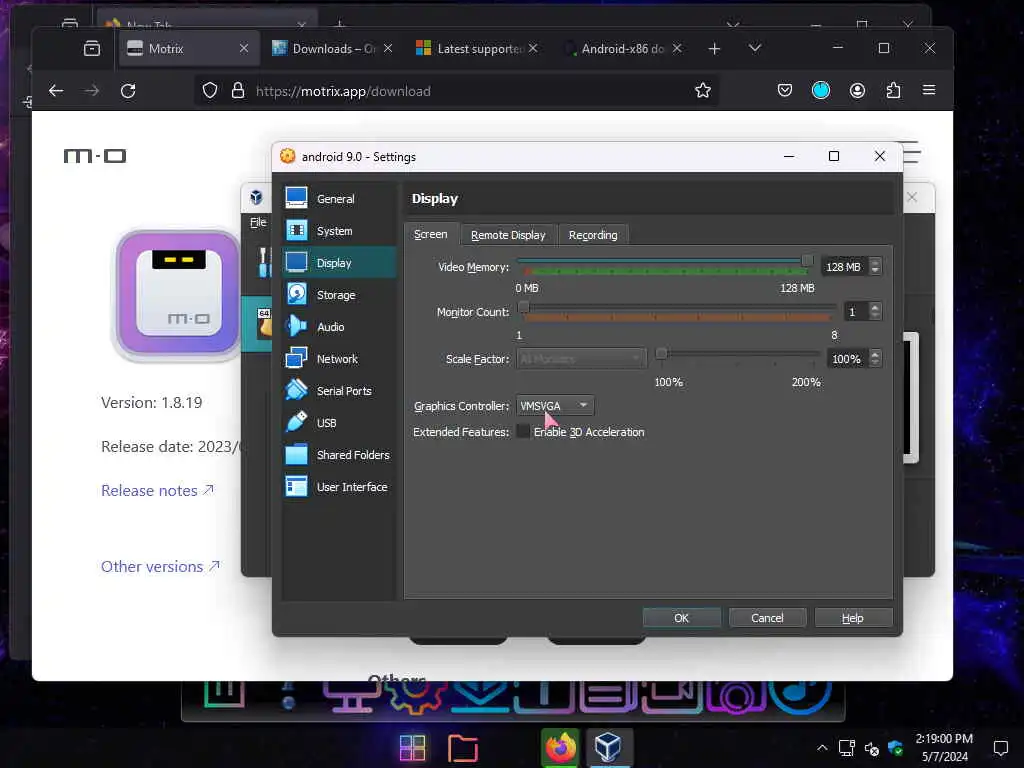Open Firefox View sidebar icon

coord(91,48)
